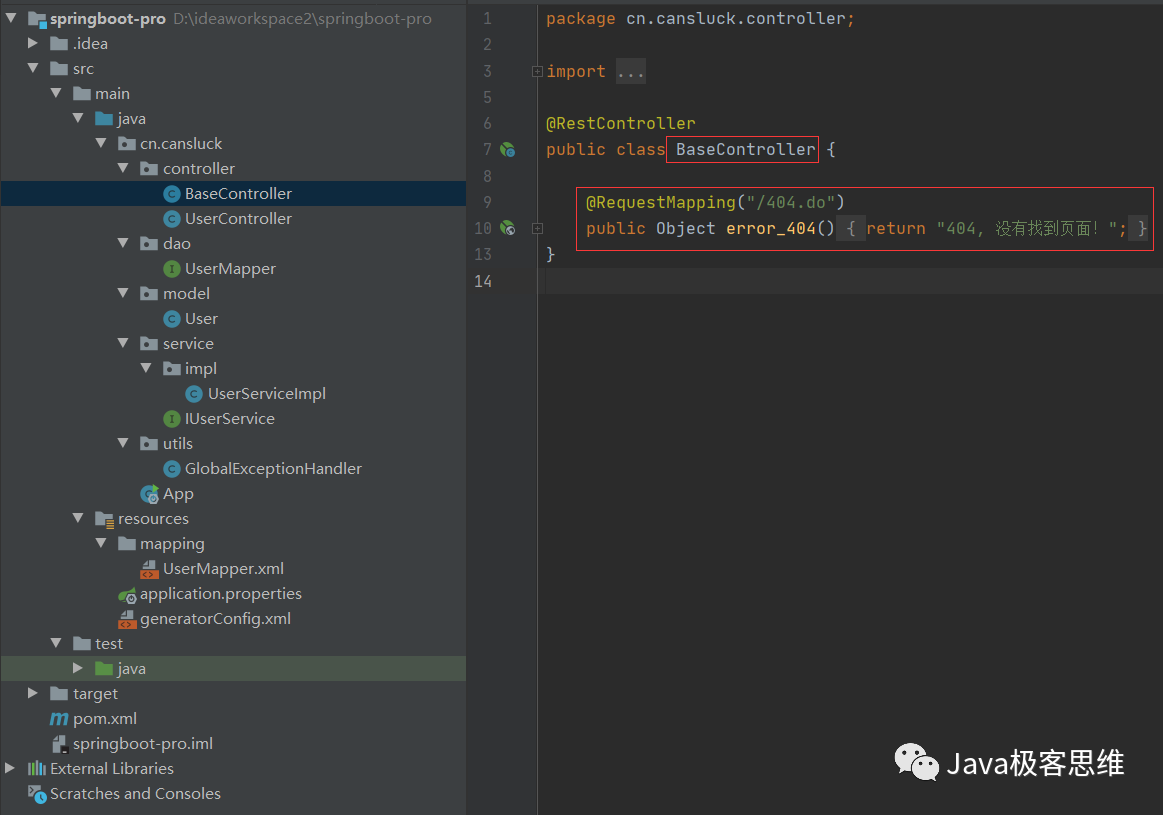The height and width of the screenshot is (815, 1163).
Task: Unfold the error_404 method body on line 10
Action: tap(537, 228)
